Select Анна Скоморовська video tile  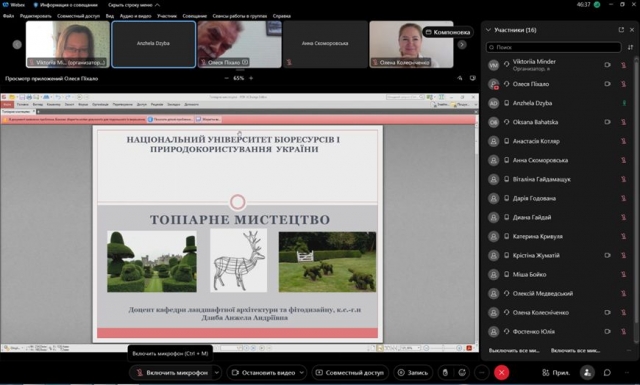click(x=325, y=44)
